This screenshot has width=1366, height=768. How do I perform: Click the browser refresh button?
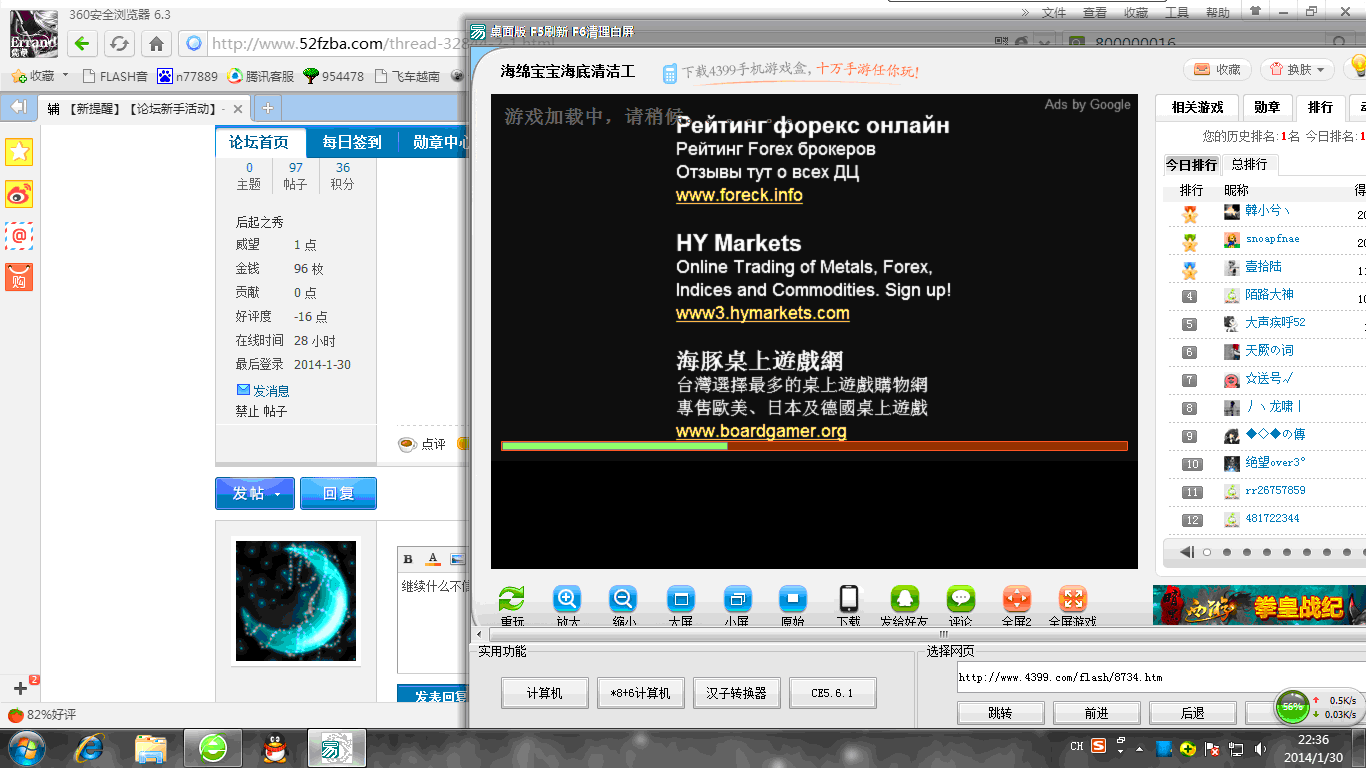[119, 43]
